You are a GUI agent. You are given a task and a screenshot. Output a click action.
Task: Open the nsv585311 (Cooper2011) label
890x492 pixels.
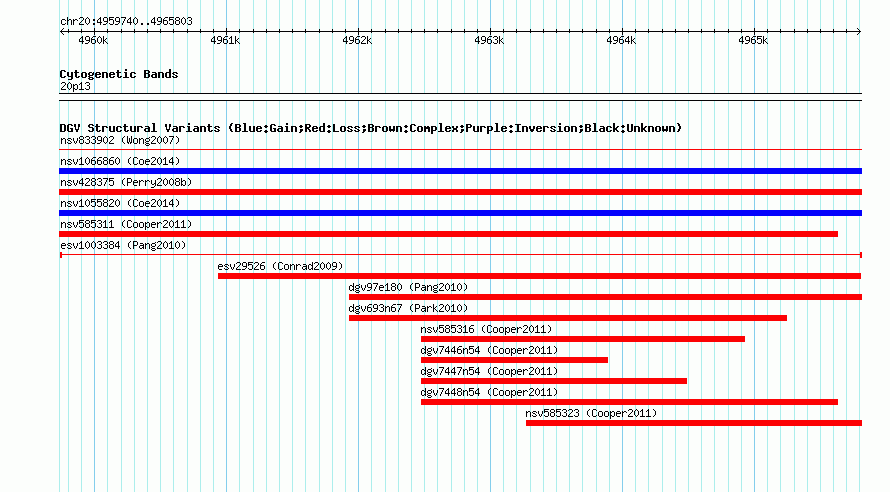pos(126,224)
